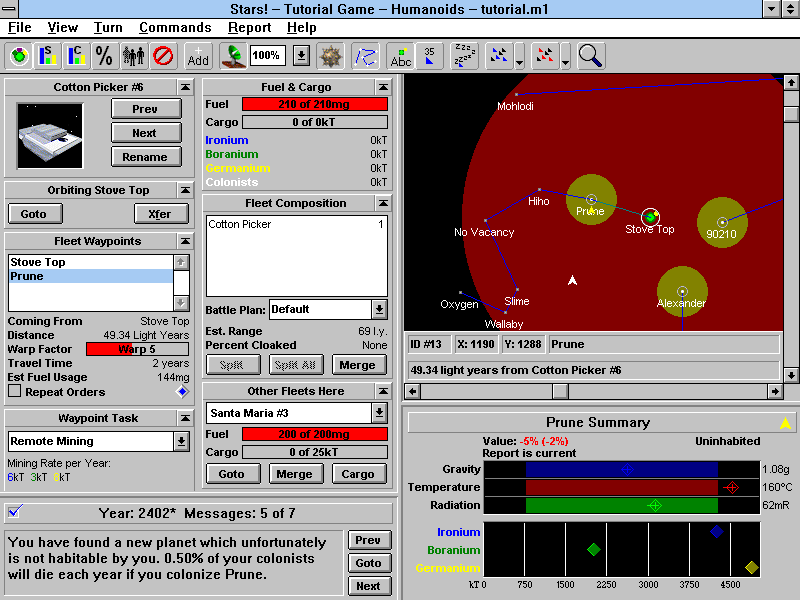Open the Report menu
Image resolution: width=800 pixels, height=600 pixels.
tap(249, 28)
